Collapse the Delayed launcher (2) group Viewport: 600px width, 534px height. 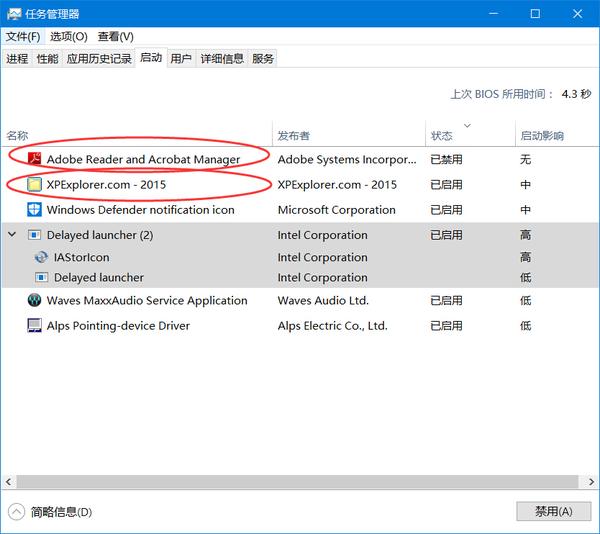click(12, 234)
